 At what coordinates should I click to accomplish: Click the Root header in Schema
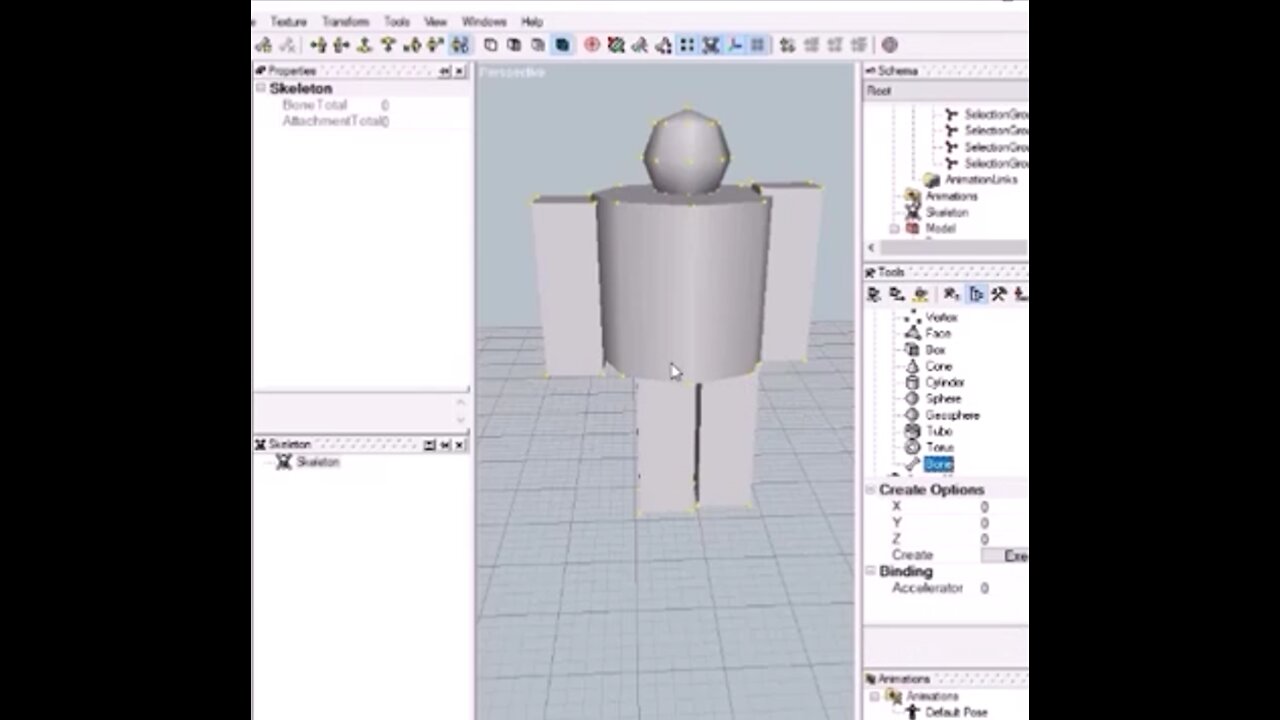(946, 91)
